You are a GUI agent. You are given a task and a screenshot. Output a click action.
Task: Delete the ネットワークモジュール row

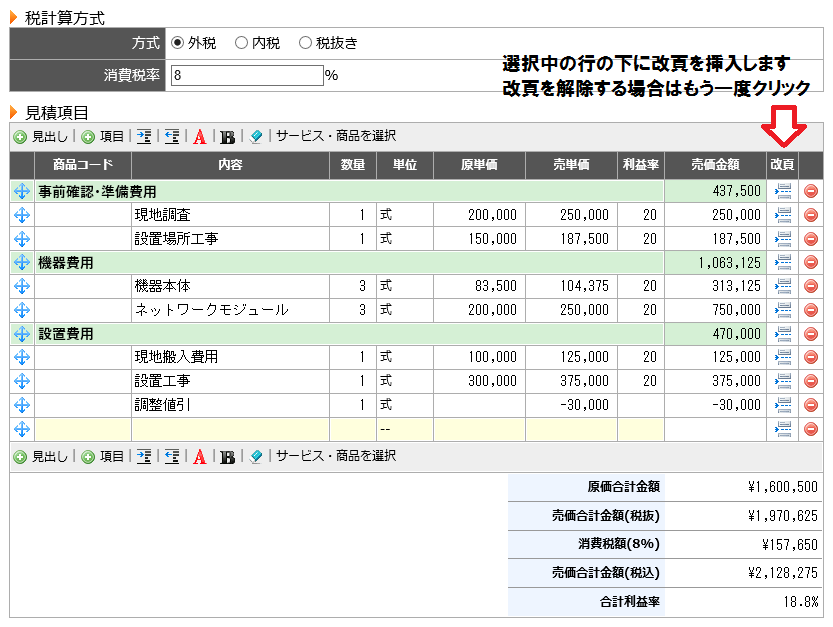(811, 310)
